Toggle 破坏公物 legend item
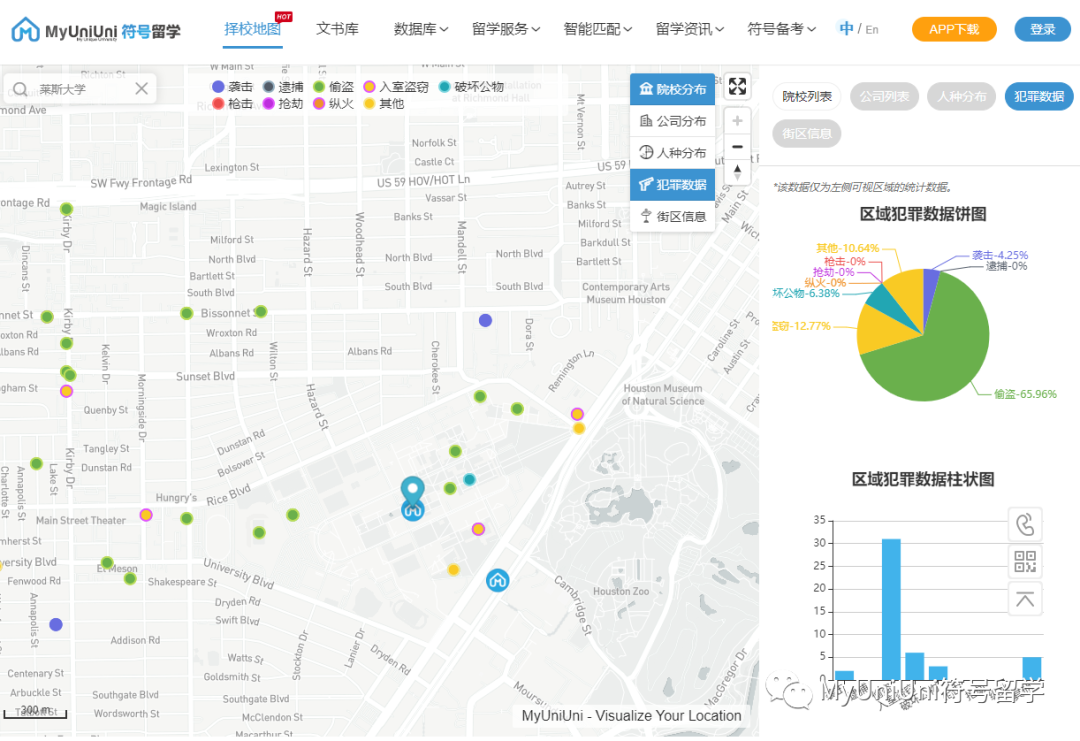Image resolution: width=1080 pixels, height=741 pixels. point(472,87)
